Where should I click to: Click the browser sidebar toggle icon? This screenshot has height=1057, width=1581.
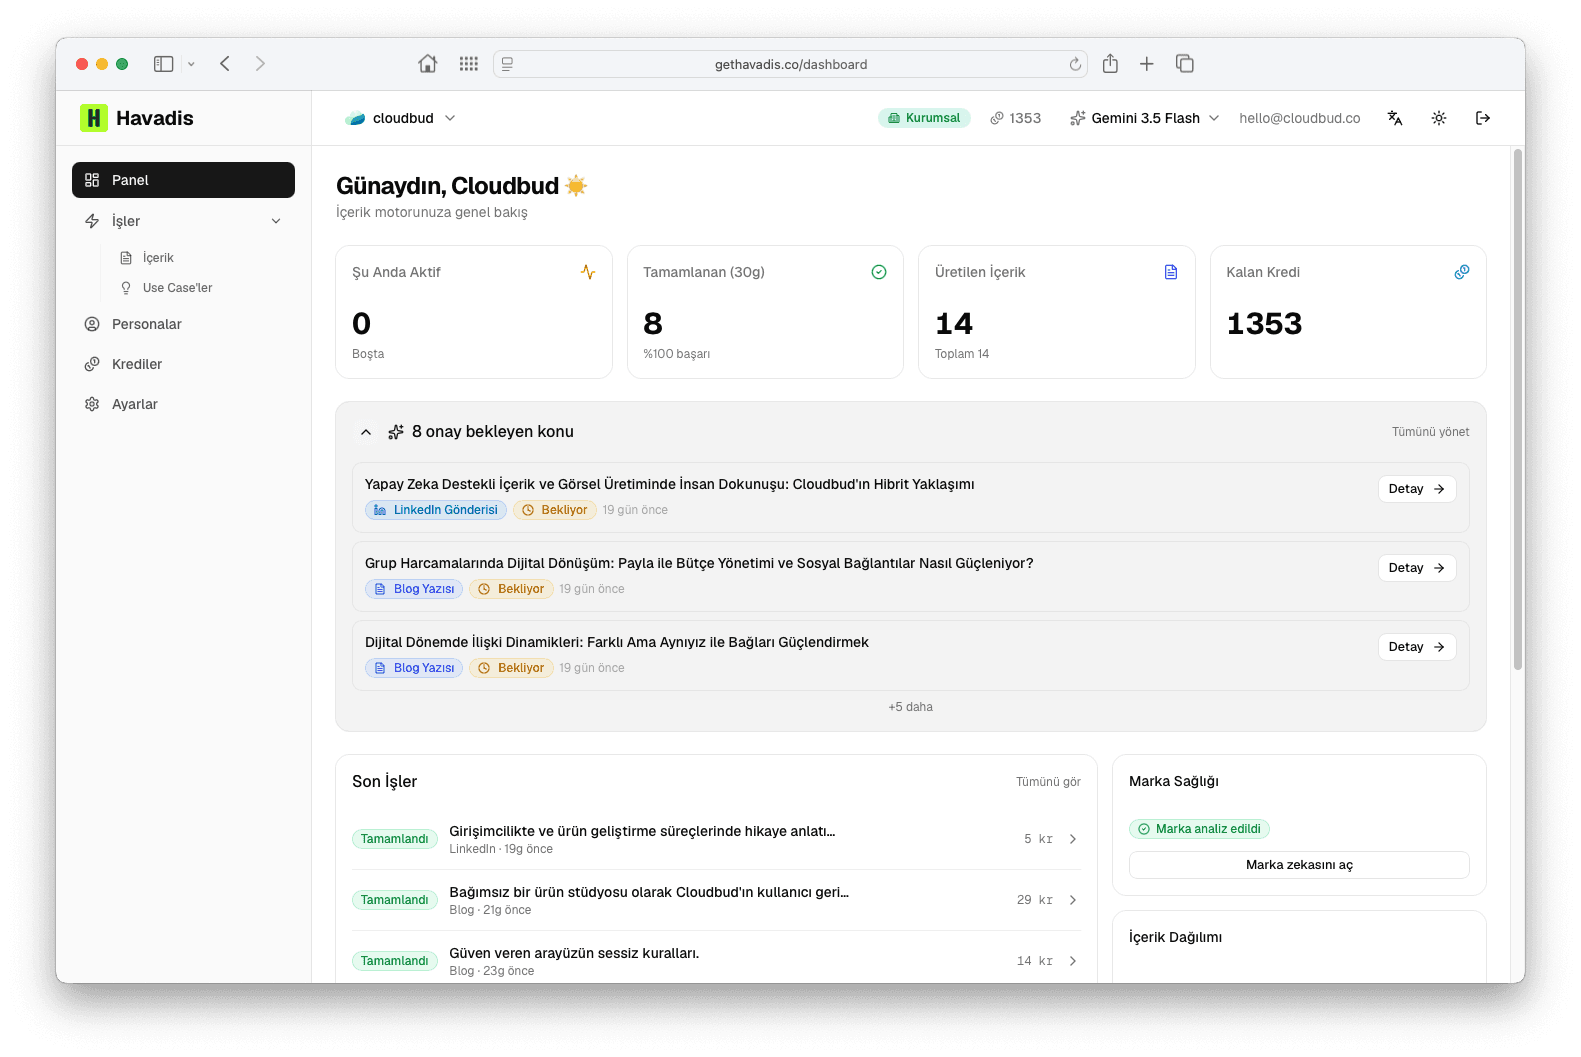164,64
